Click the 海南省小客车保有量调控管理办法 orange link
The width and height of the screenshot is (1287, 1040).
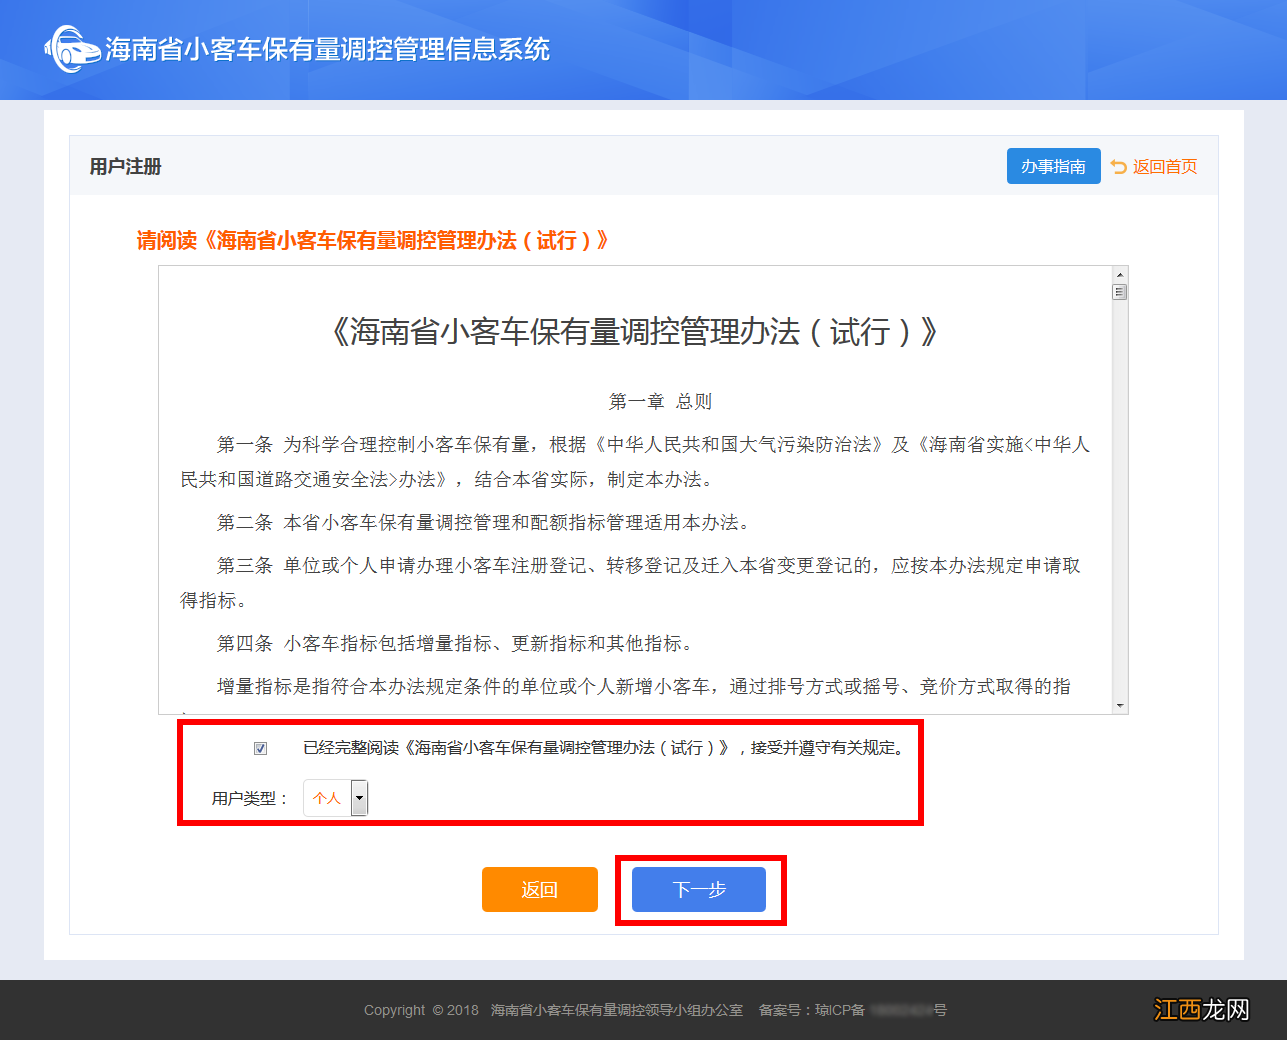click(x=390, y=240)
